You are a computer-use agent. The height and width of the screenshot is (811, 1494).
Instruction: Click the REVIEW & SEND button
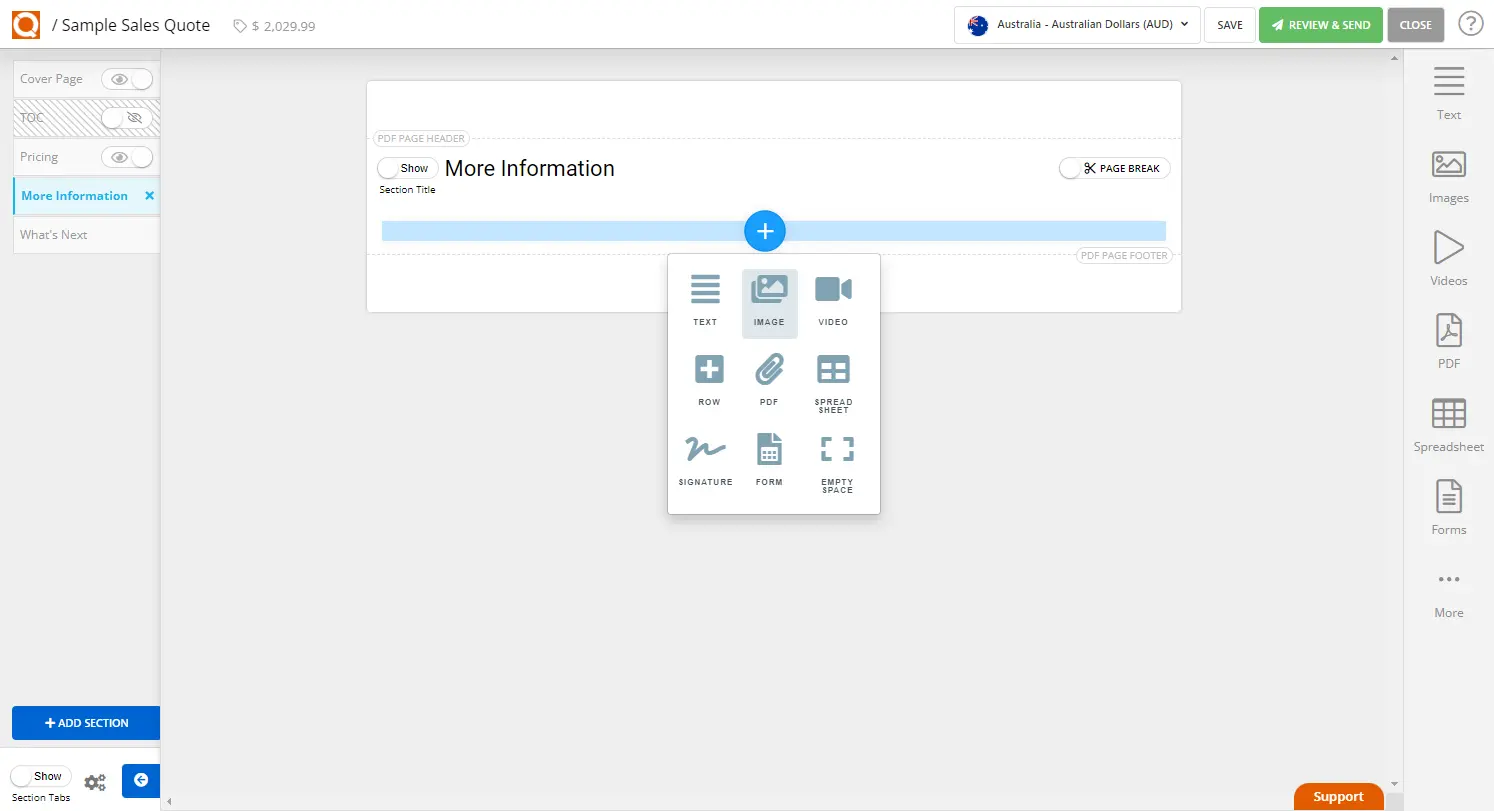[1320, 25]
